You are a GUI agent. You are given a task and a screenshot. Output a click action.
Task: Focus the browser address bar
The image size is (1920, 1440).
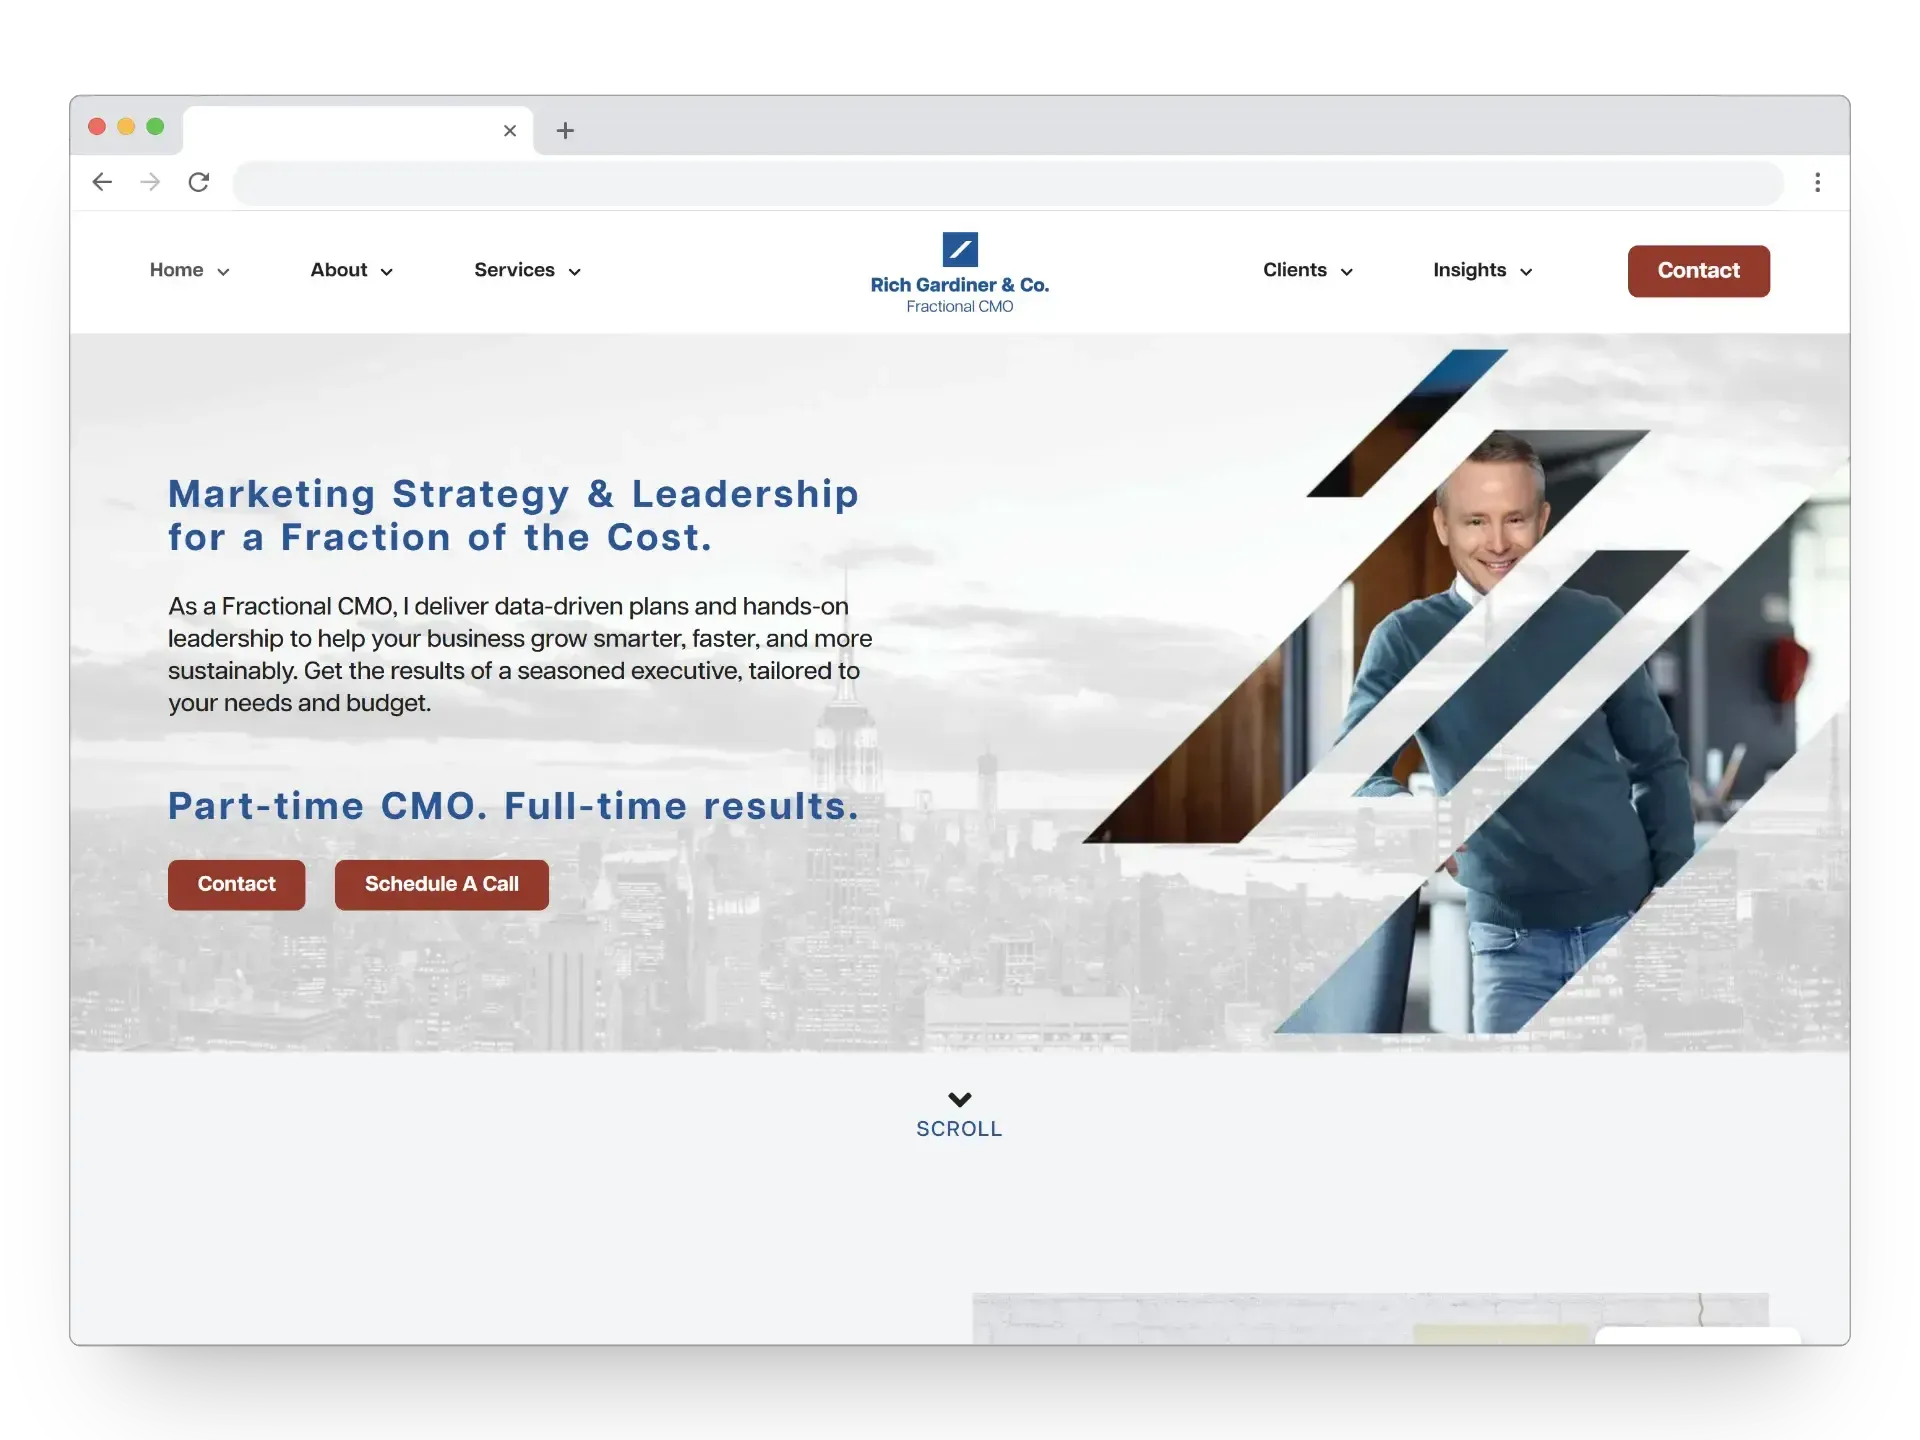1008,183
